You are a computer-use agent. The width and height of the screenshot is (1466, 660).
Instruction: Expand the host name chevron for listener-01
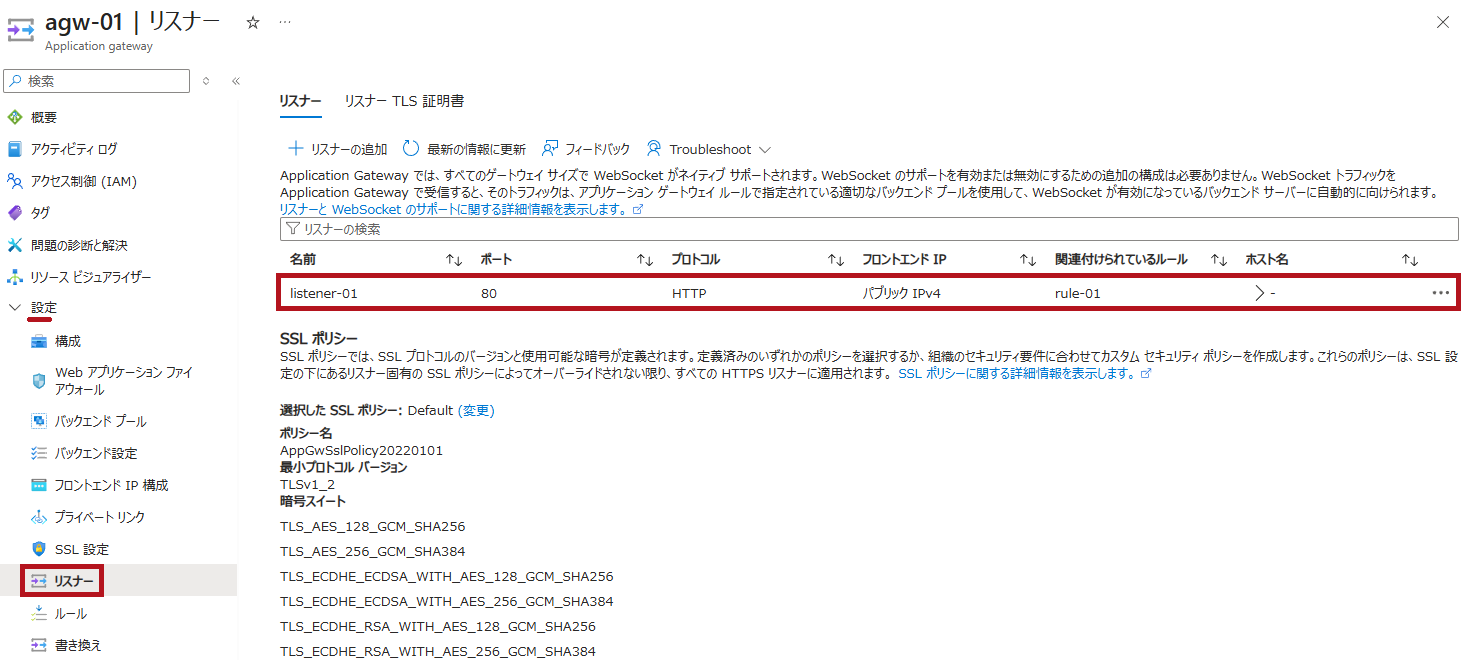pyautogui.click(x=1259, y=293)
